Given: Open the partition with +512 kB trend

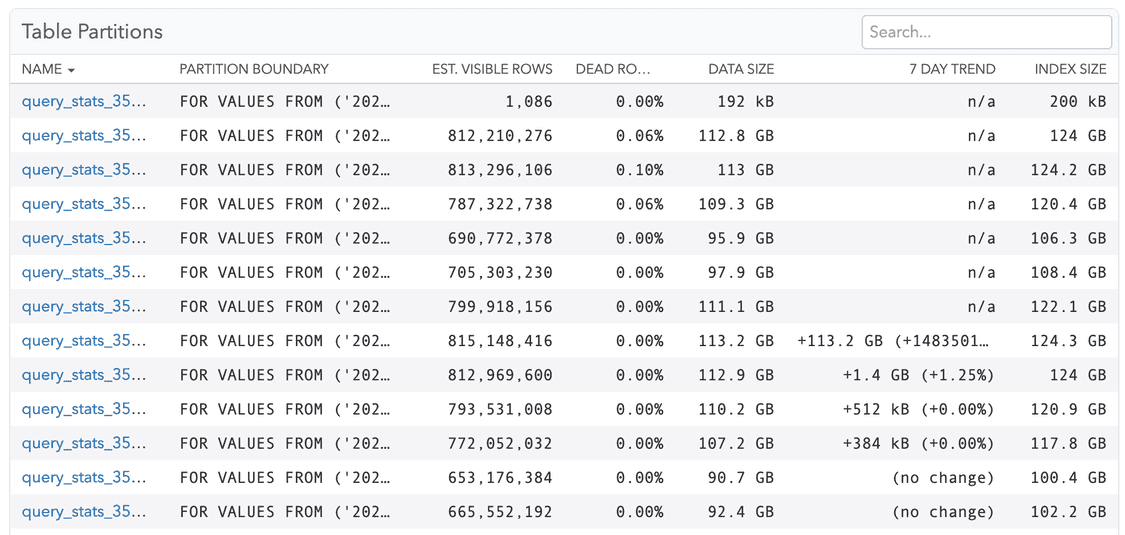Looking at the screenshot, I should click(84, 409).
